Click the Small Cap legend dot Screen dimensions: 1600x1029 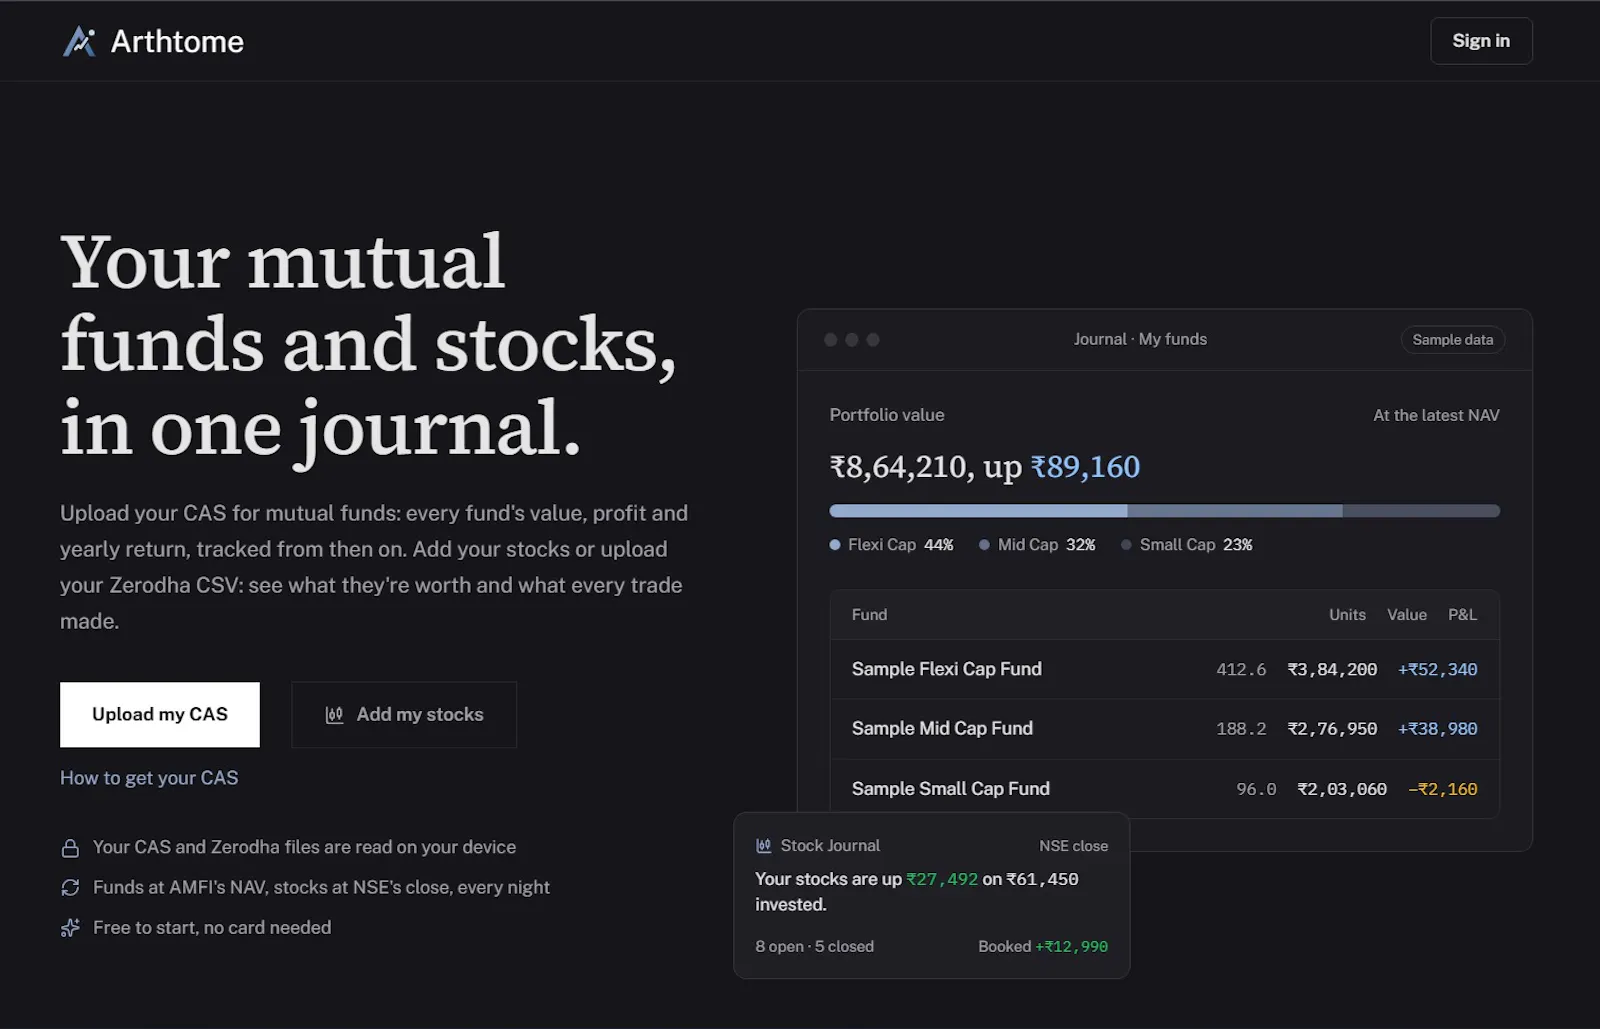coord(1126,545)
